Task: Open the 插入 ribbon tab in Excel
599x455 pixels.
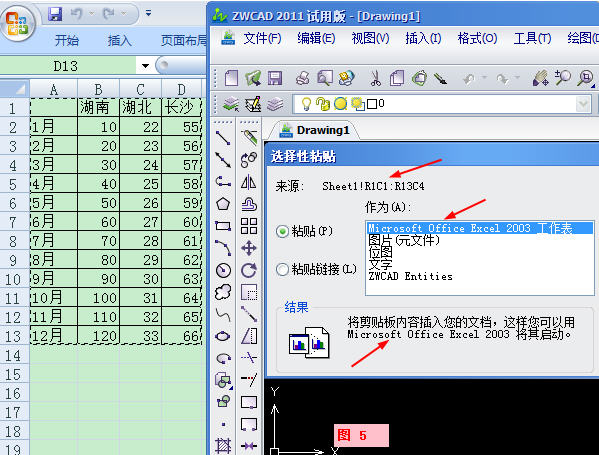Action: (x=120, y=40)
